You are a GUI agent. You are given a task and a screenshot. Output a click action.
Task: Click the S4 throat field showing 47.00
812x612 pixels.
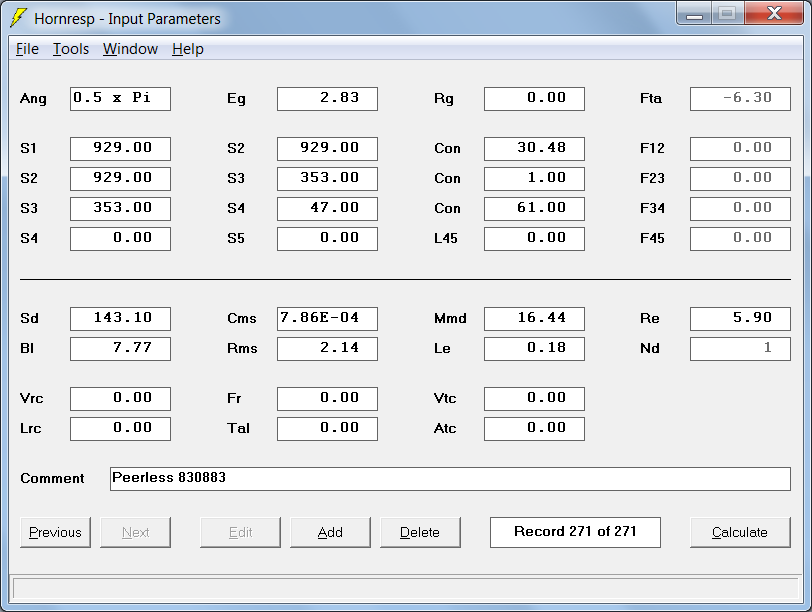point(327,209)
